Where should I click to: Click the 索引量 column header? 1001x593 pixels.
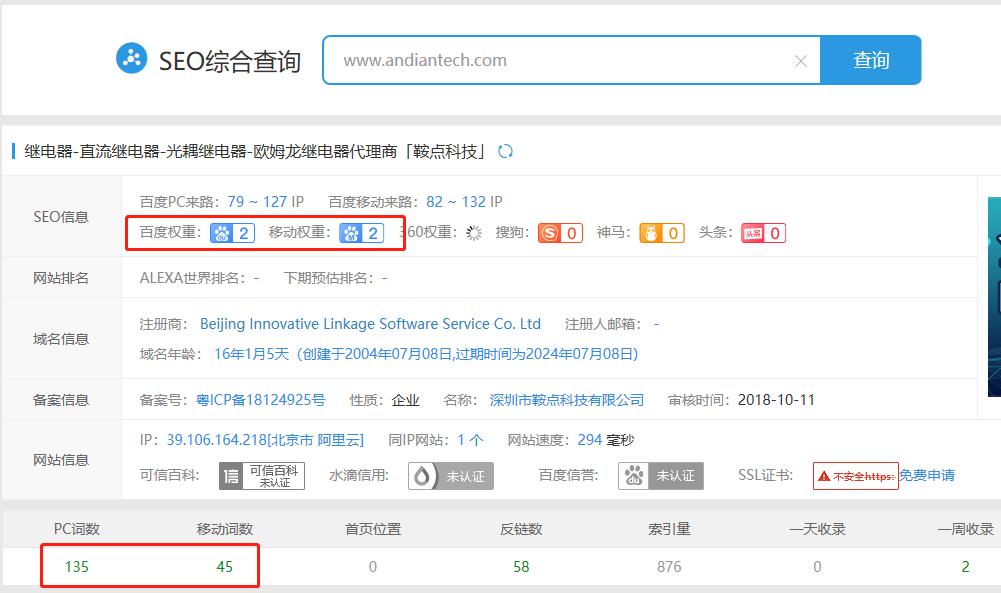(x=669, y=529)
